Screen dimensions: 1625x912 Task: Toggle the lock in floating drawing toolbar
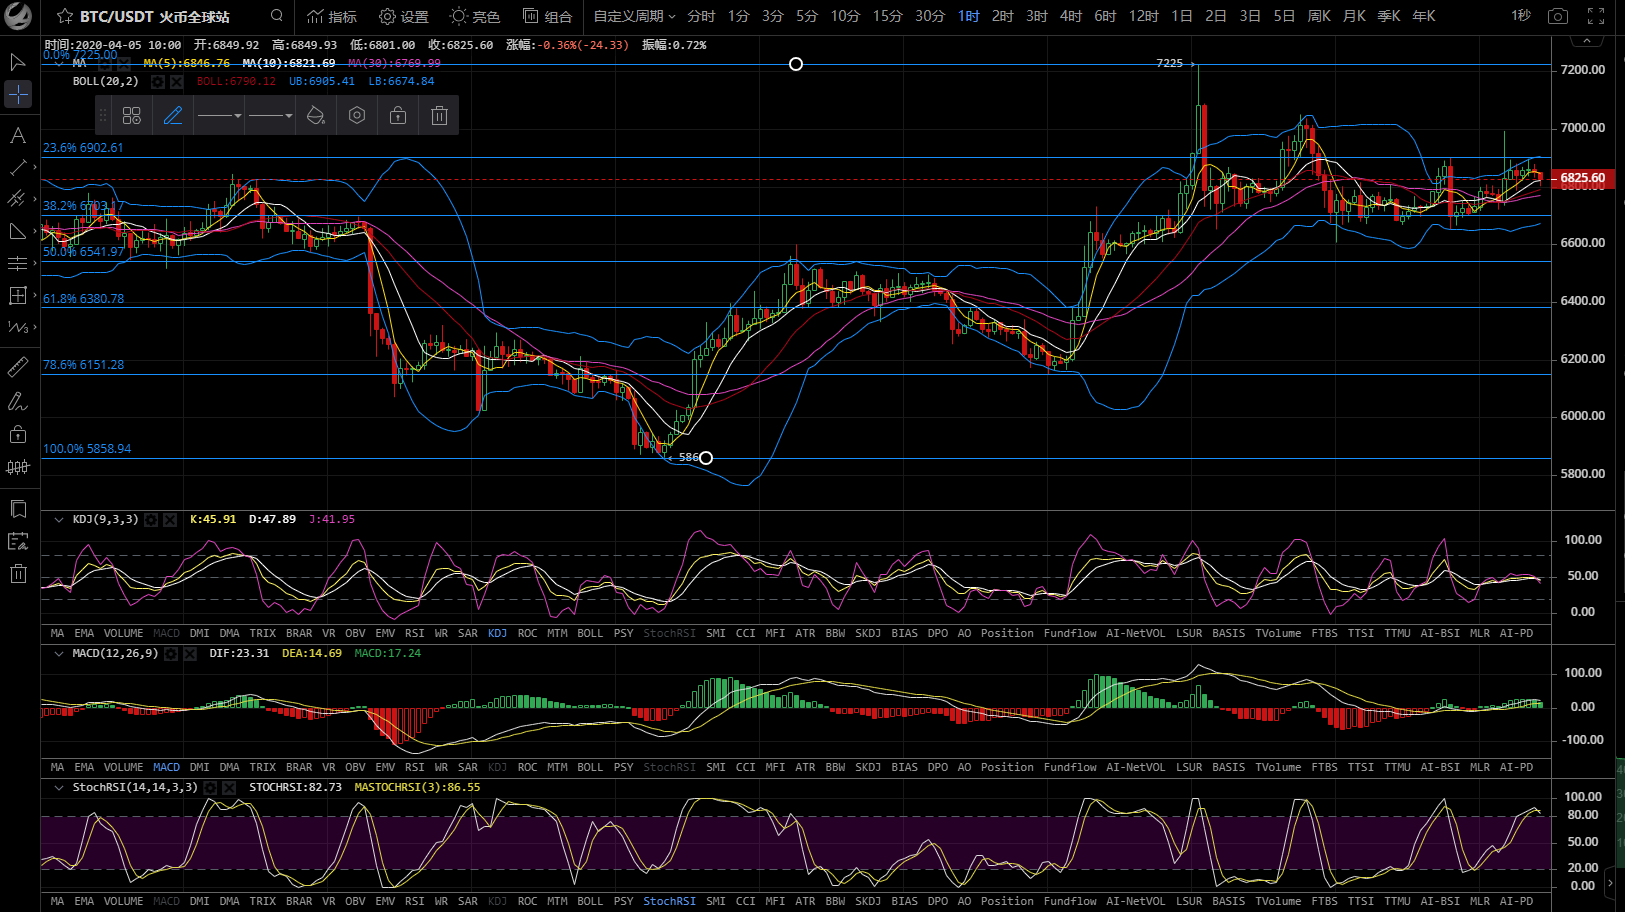398,116
